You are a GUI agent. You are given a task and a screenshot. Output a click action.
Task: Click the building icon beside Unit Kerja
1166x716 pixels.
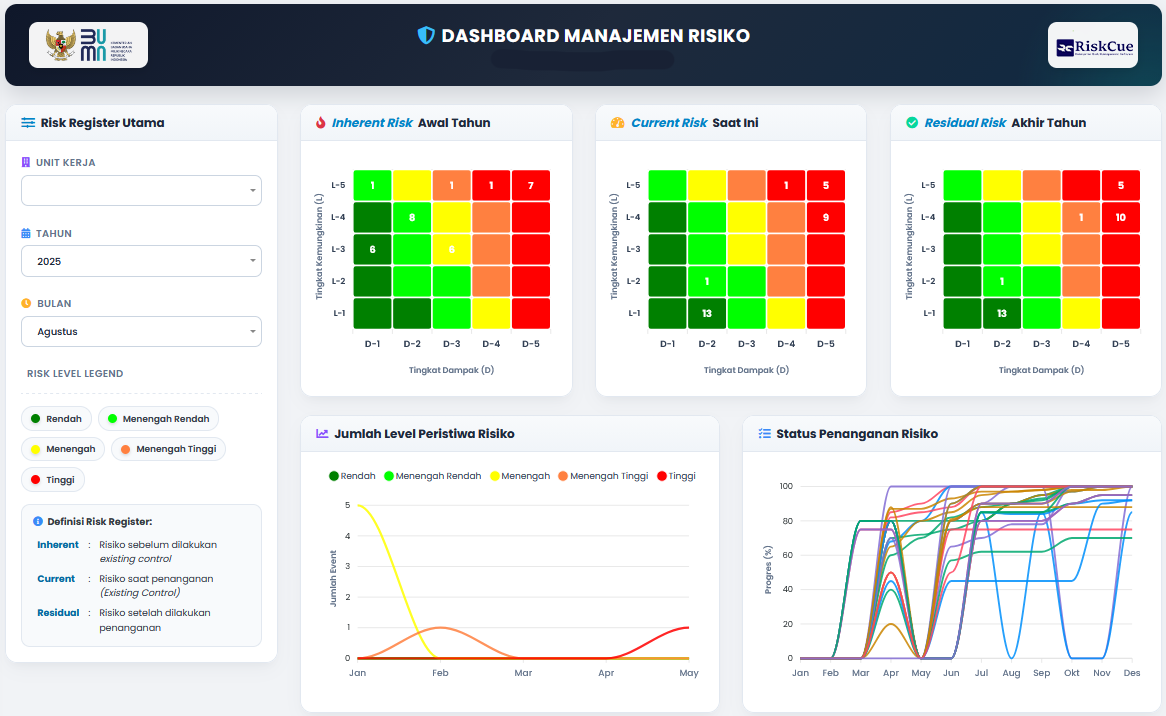click(26, 162)
